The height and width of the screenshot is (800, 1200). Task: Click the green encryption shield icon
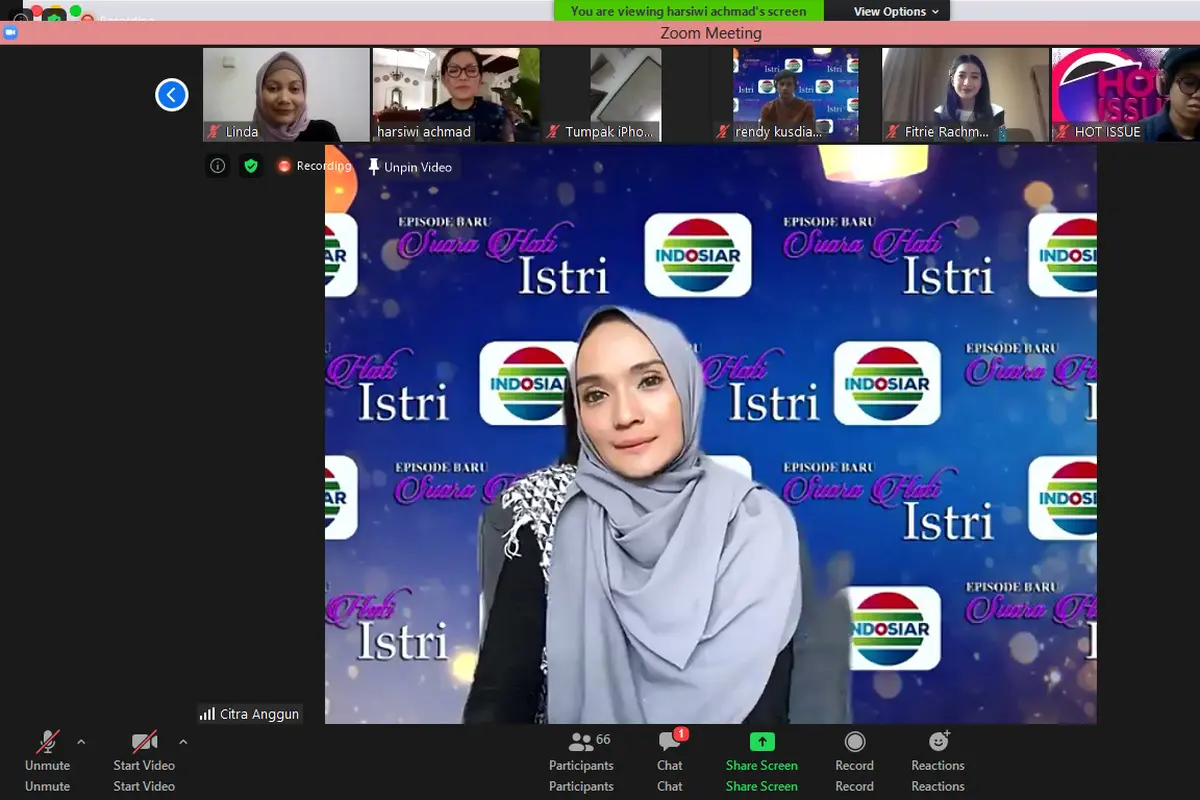pos(251,166)
